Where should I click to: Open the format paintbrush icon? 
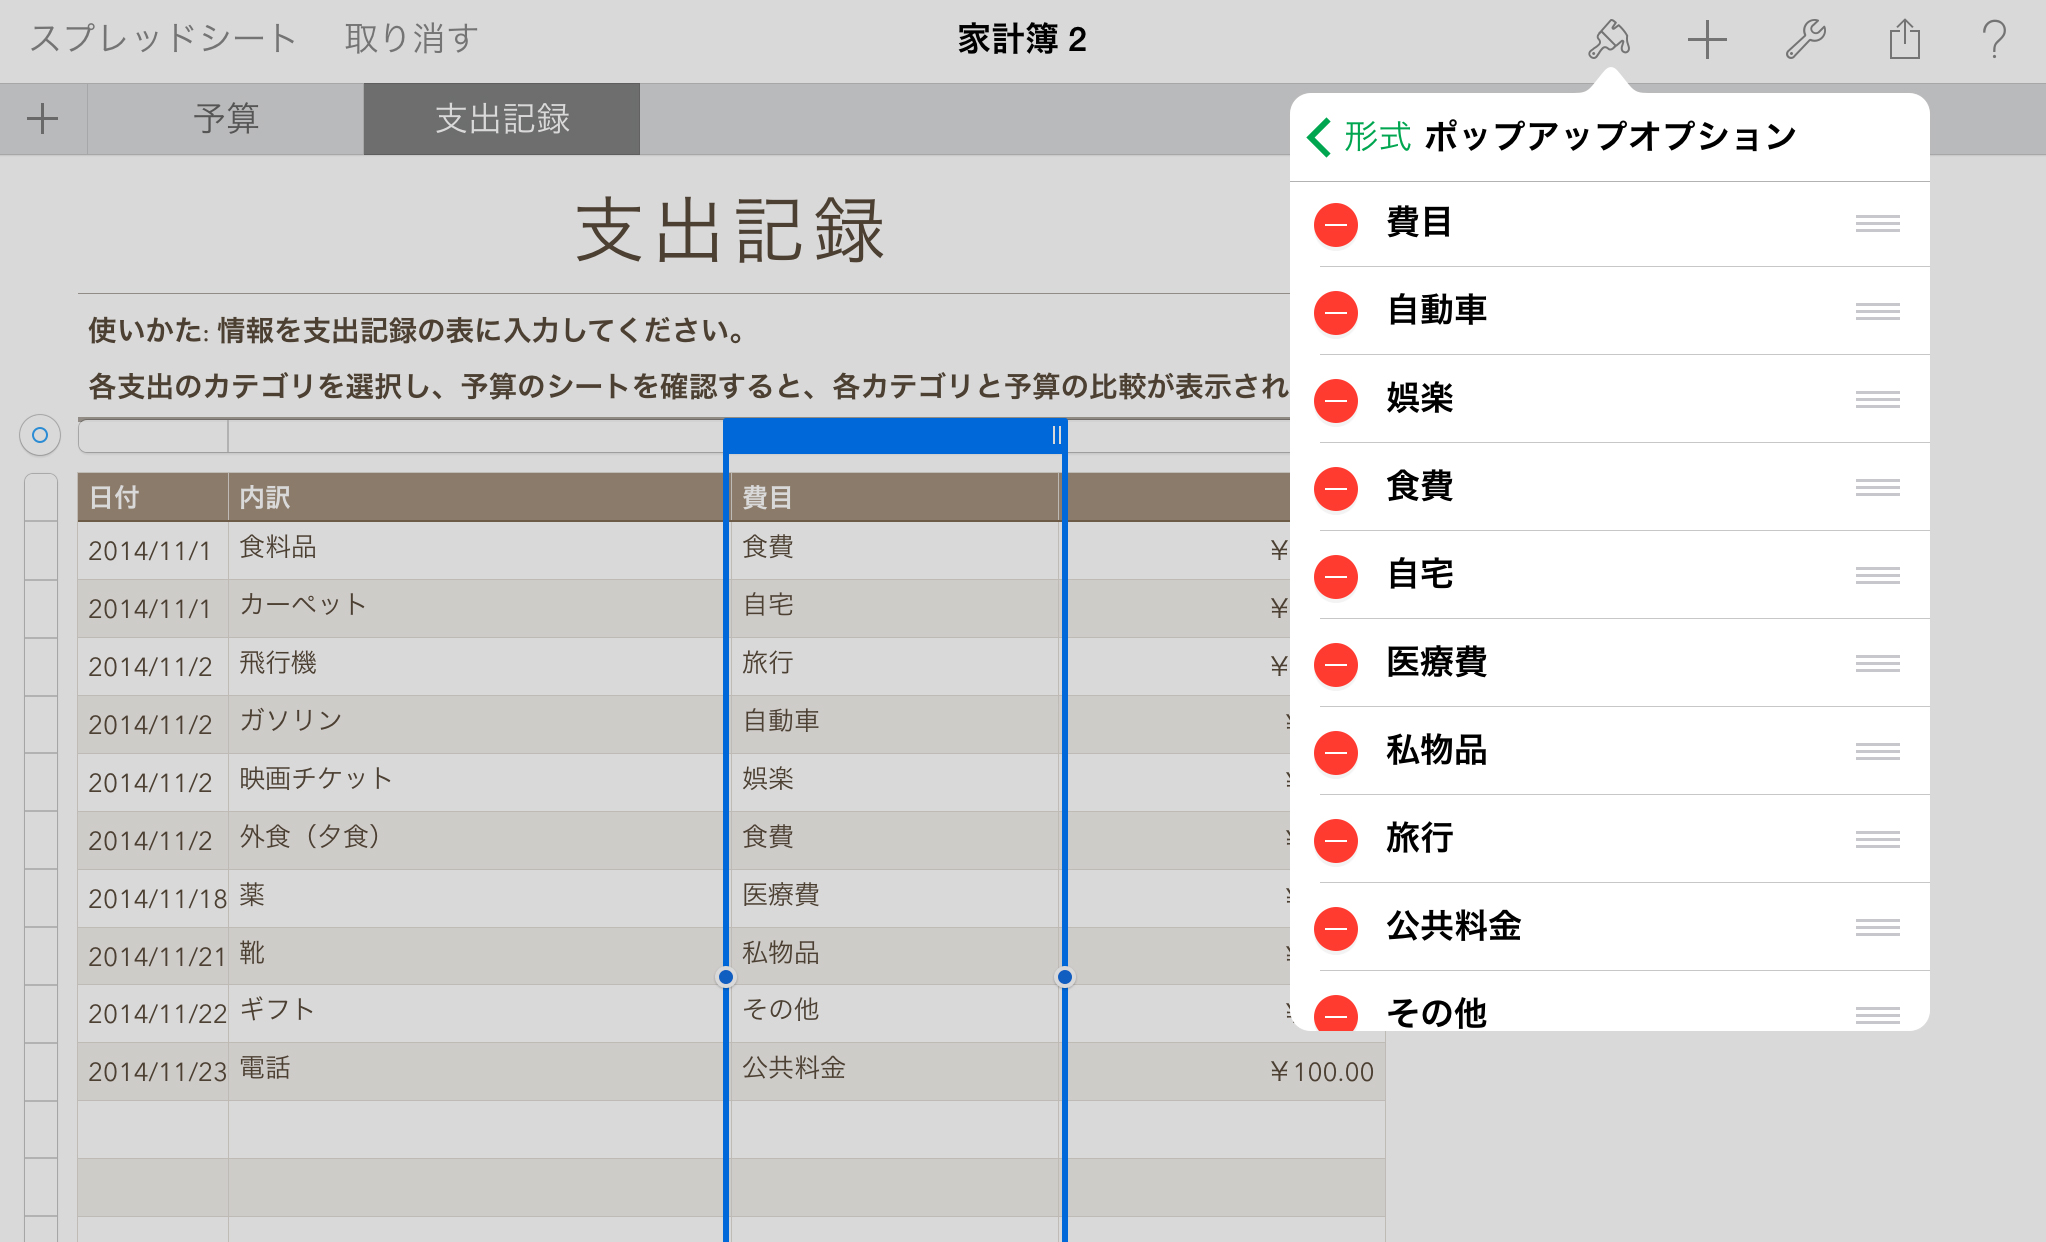[1609, 40]
